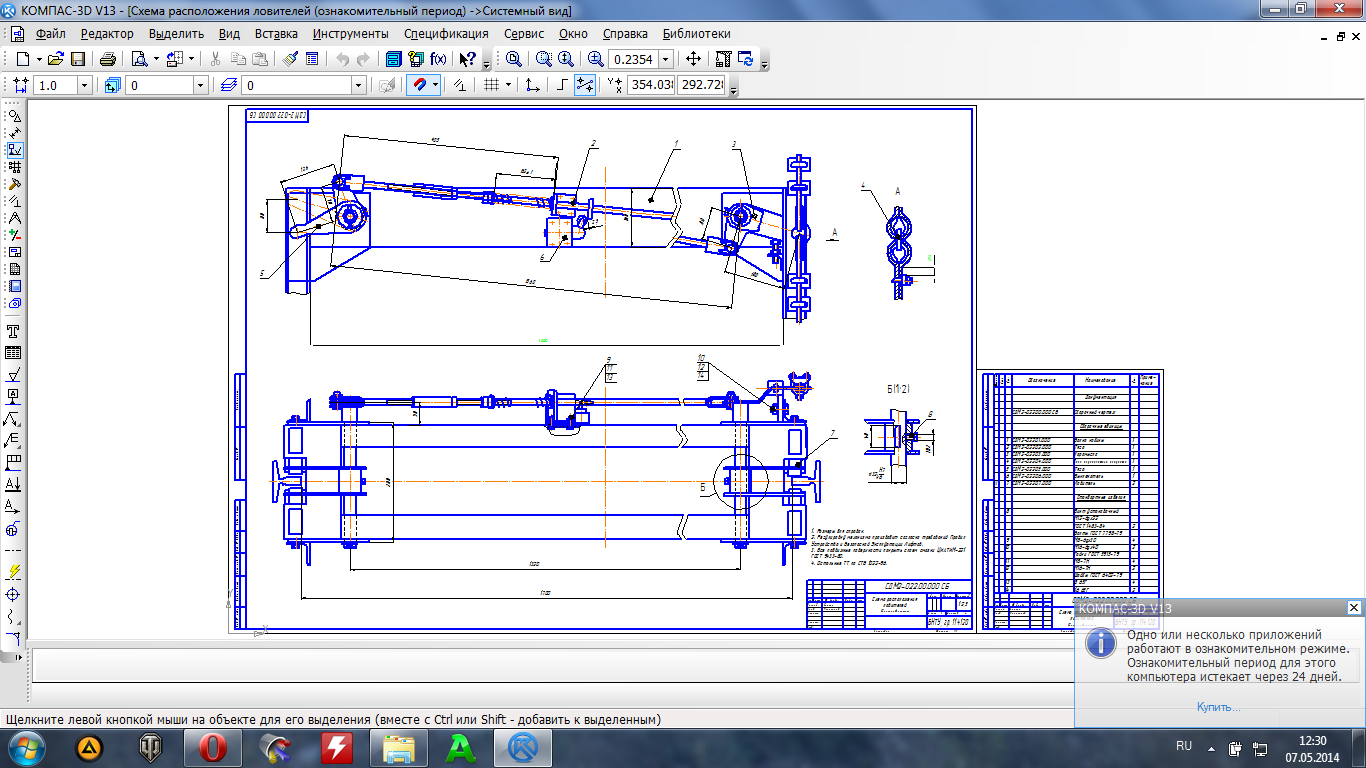
Task: Close the КОМПАС-3D V13 trial notification
Action: click(x=1354, y=608)
